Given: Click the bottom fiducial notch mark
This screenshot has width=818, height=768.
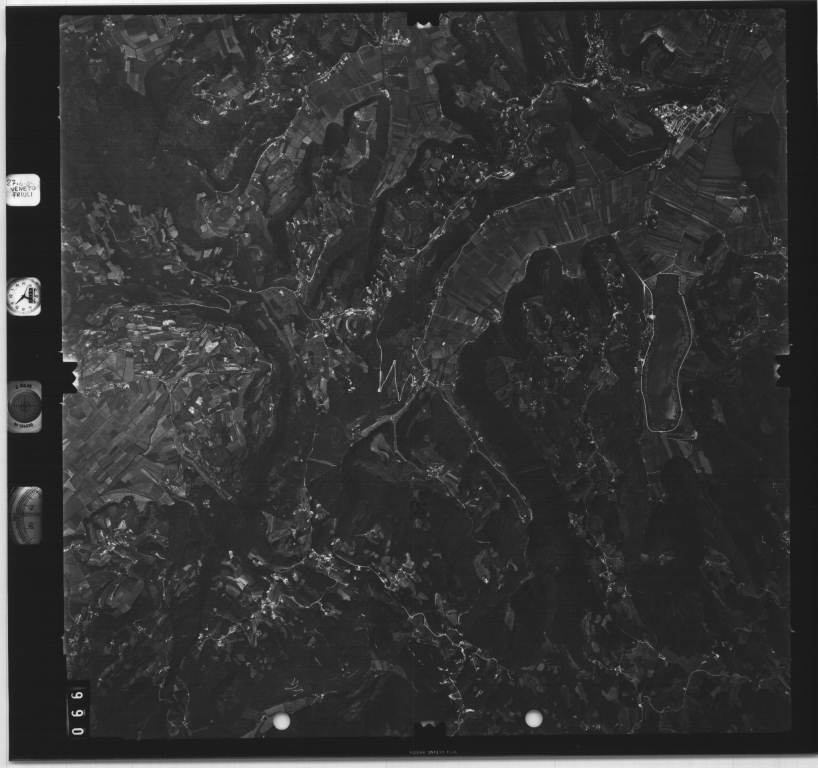Looking at the screenshot, I should [430, 733].
